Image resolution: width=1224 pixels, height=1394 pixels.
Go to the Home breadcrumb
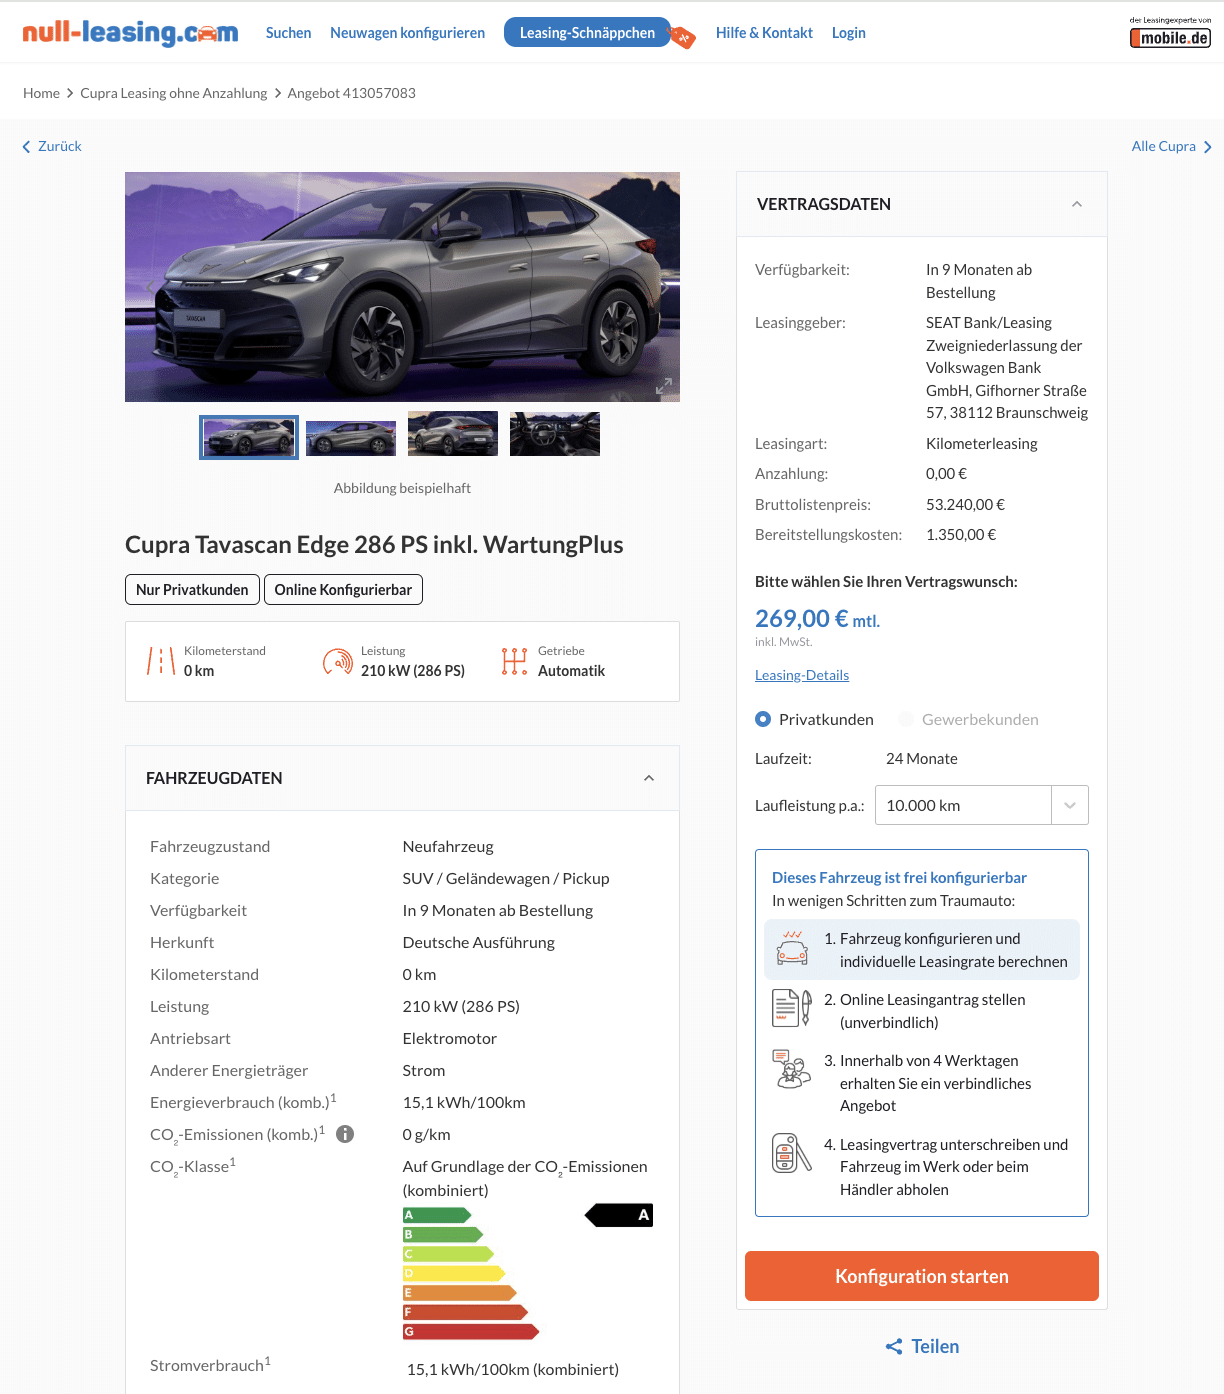[41, 93]
